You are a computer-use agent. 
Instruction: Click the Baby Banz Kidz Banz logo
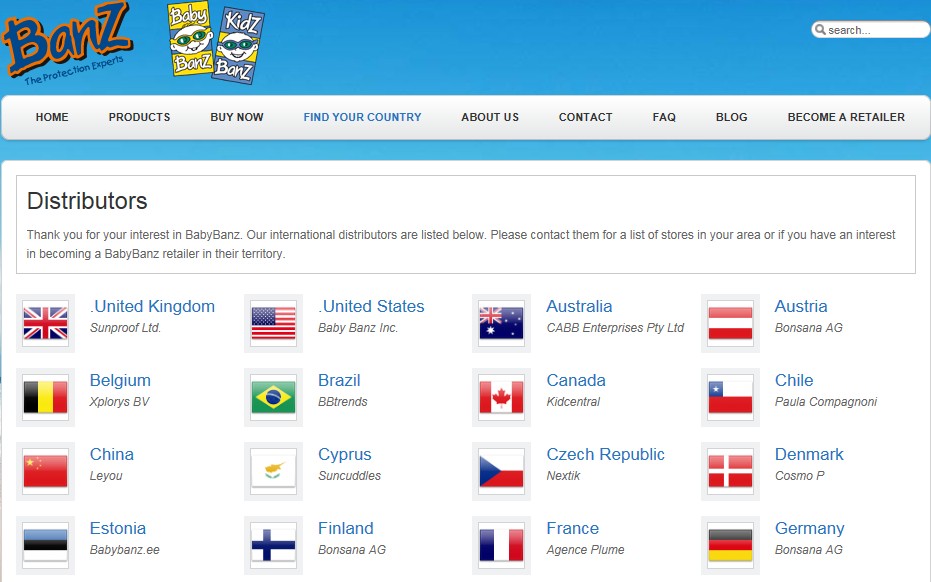click(x=215, y=43)
